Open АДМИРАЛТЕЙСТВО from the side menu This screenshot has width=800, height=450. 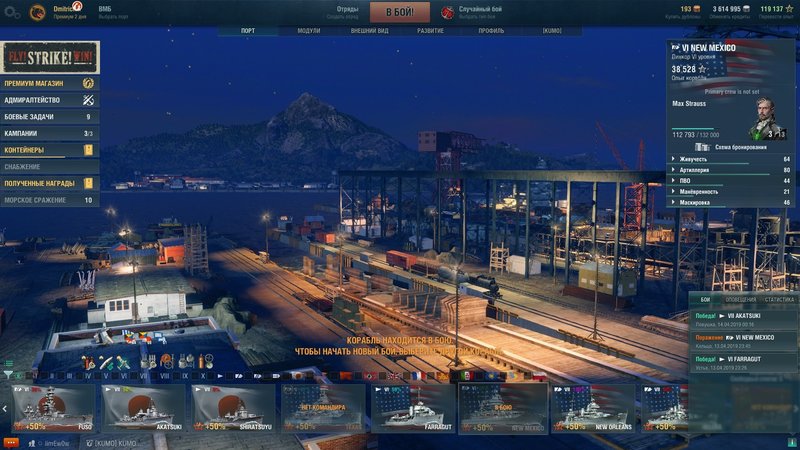click(49, 100)
